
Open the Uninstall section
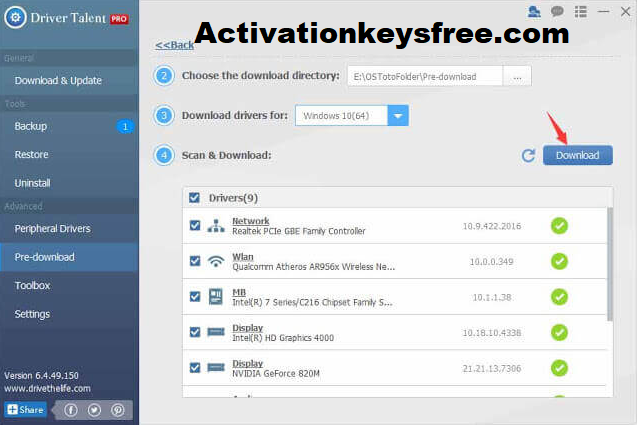[69, 183]
